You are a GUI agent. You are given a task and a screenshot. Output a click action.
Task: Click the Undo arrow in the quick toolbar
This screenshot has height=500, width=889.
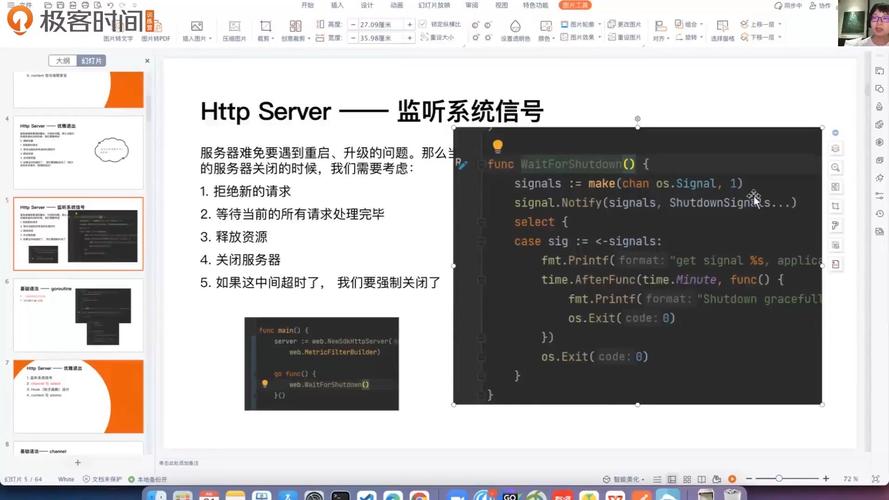pos(111,5)
